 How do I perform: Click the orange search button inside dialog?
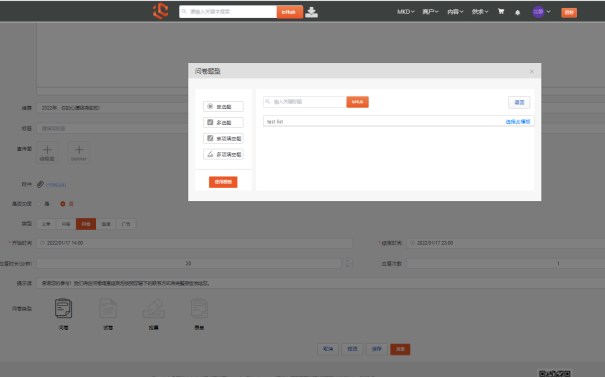click(357, 102)
